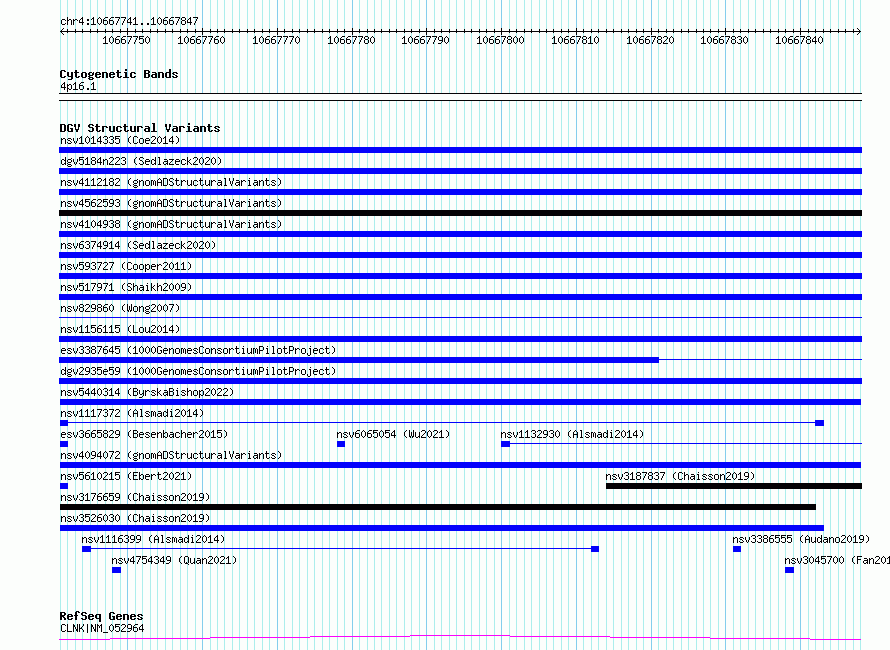
Task: Select variant nsv1116399 (Alsmadi2014)
Action: 153,539
